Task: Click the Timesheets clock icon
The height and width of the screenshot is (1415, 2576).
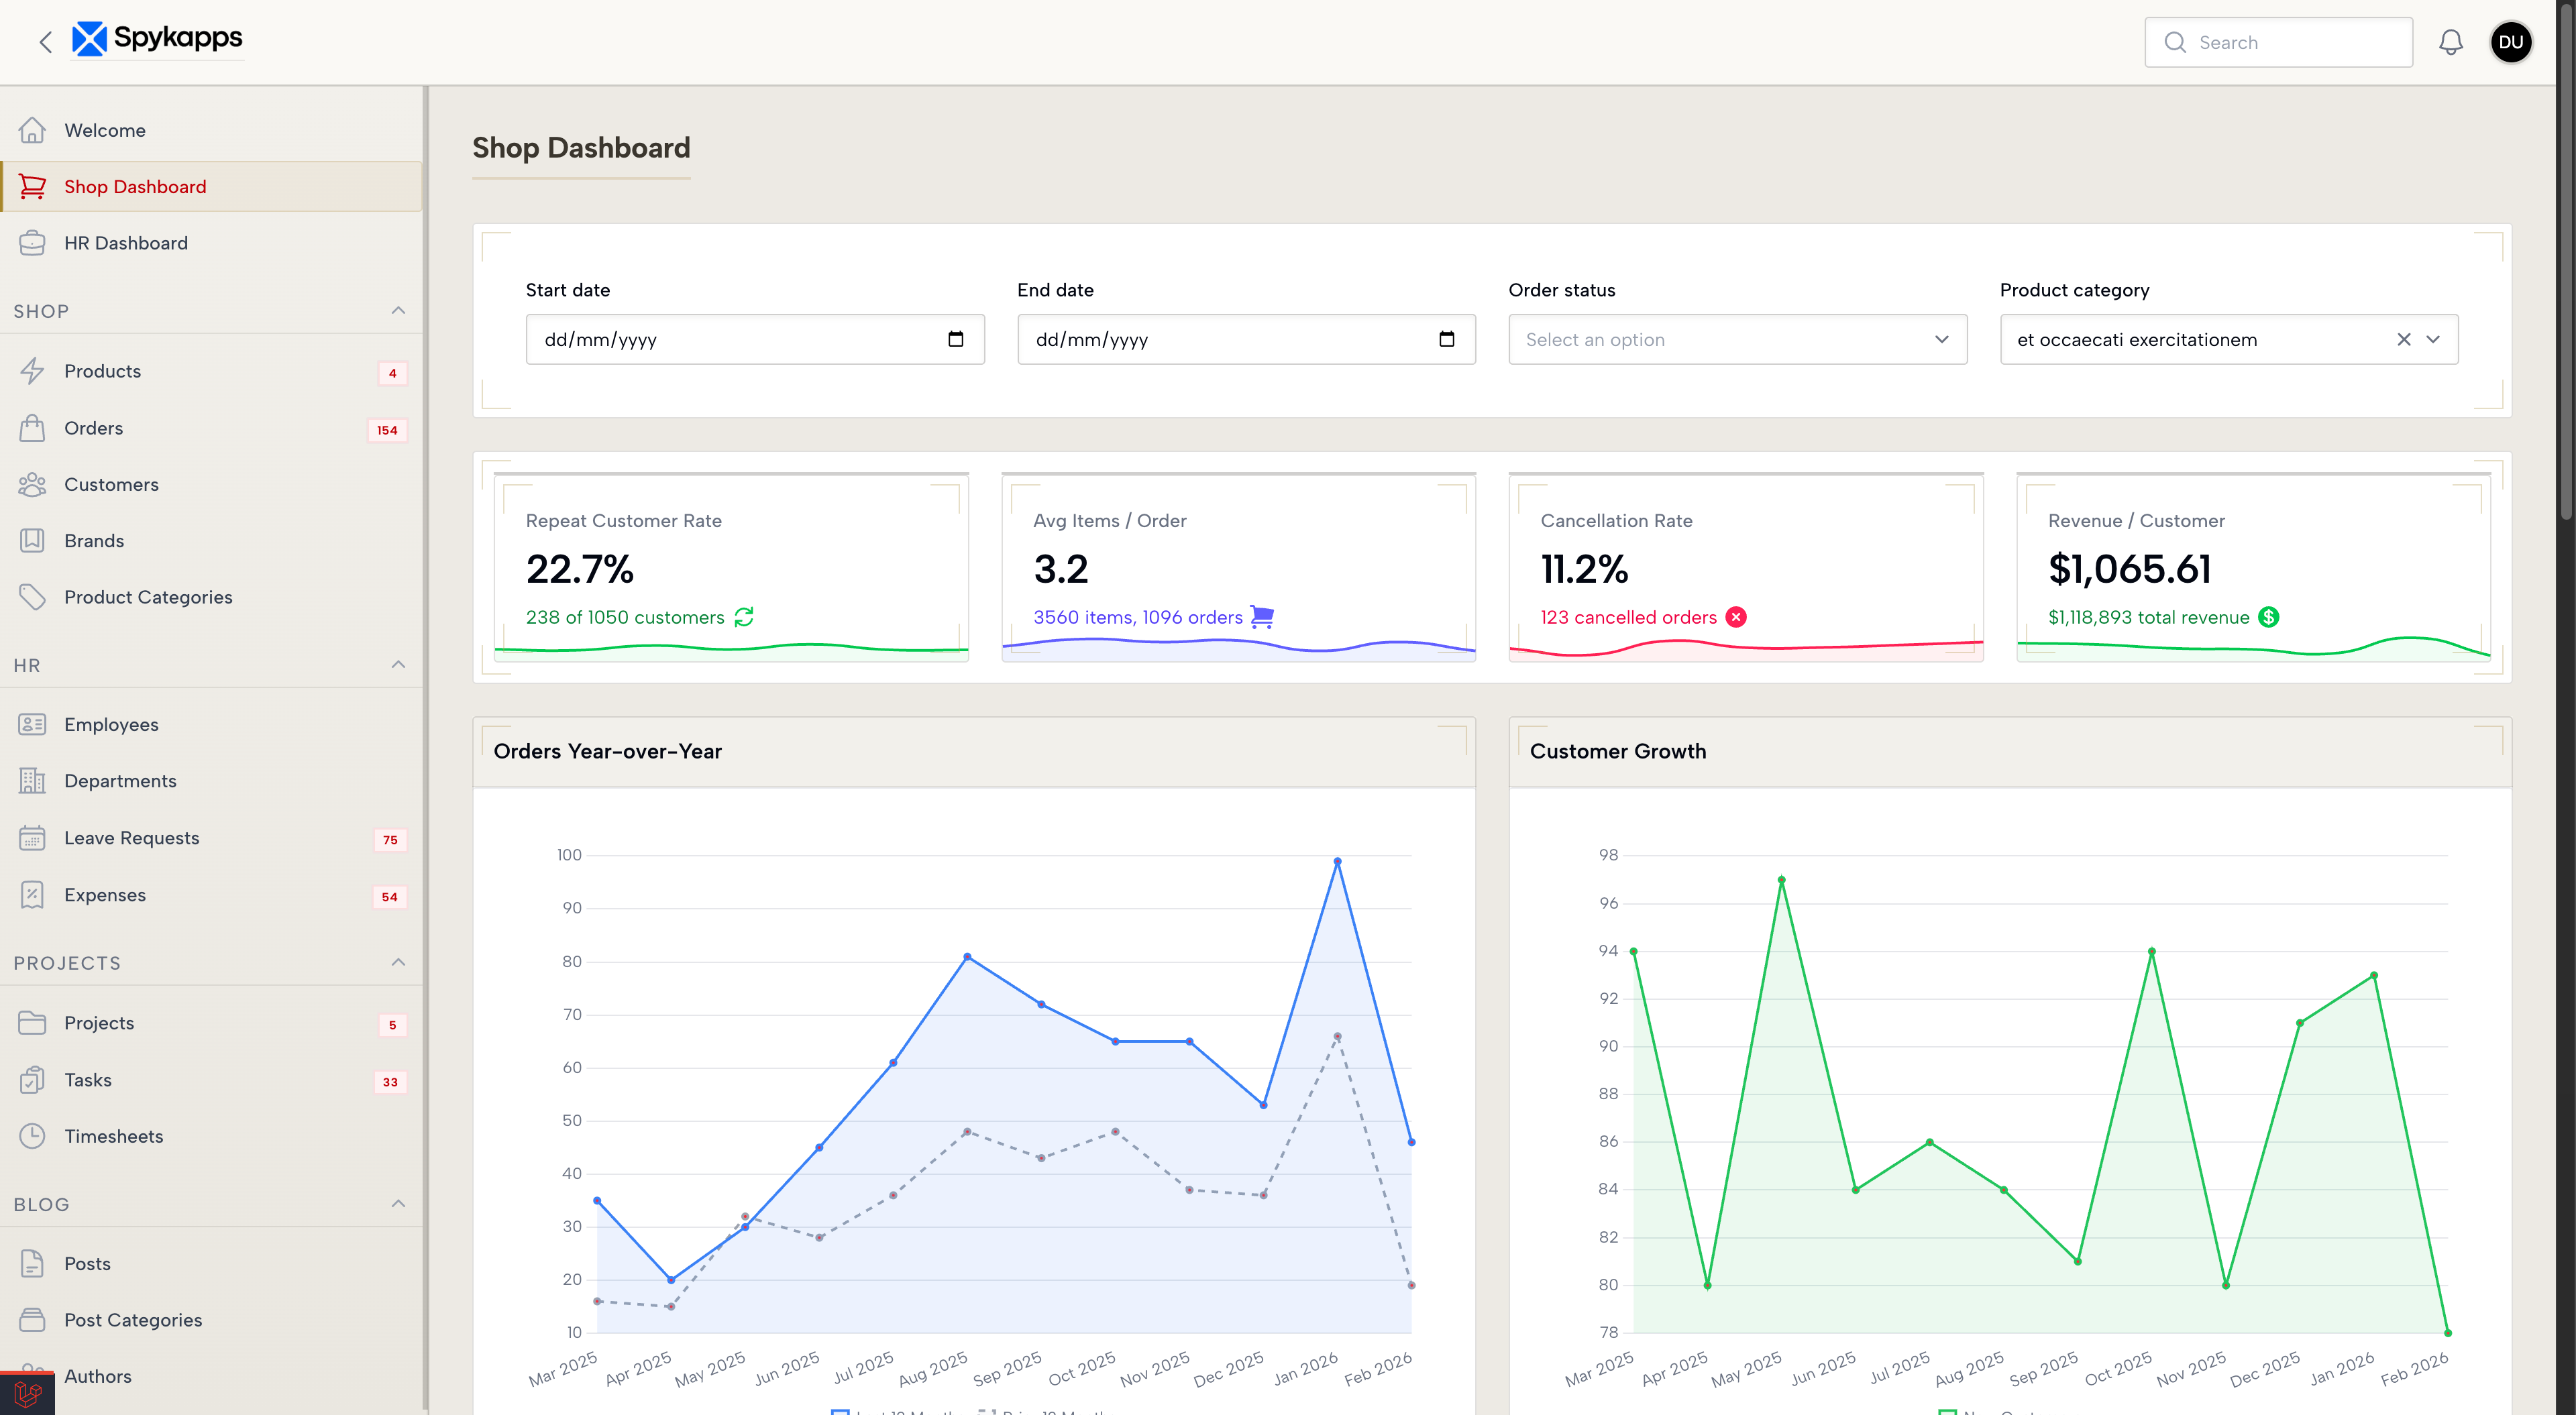Action: coord(32,1136)
